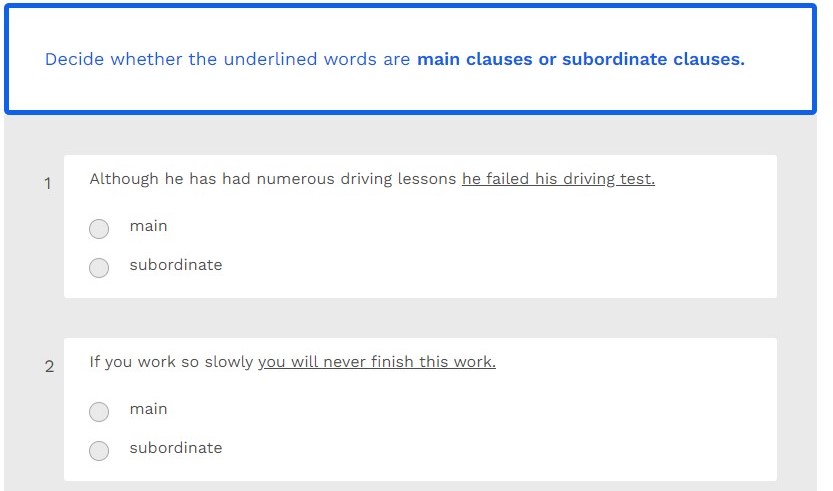
Task: Click the question number 2
Action: [x=49, y=367]
